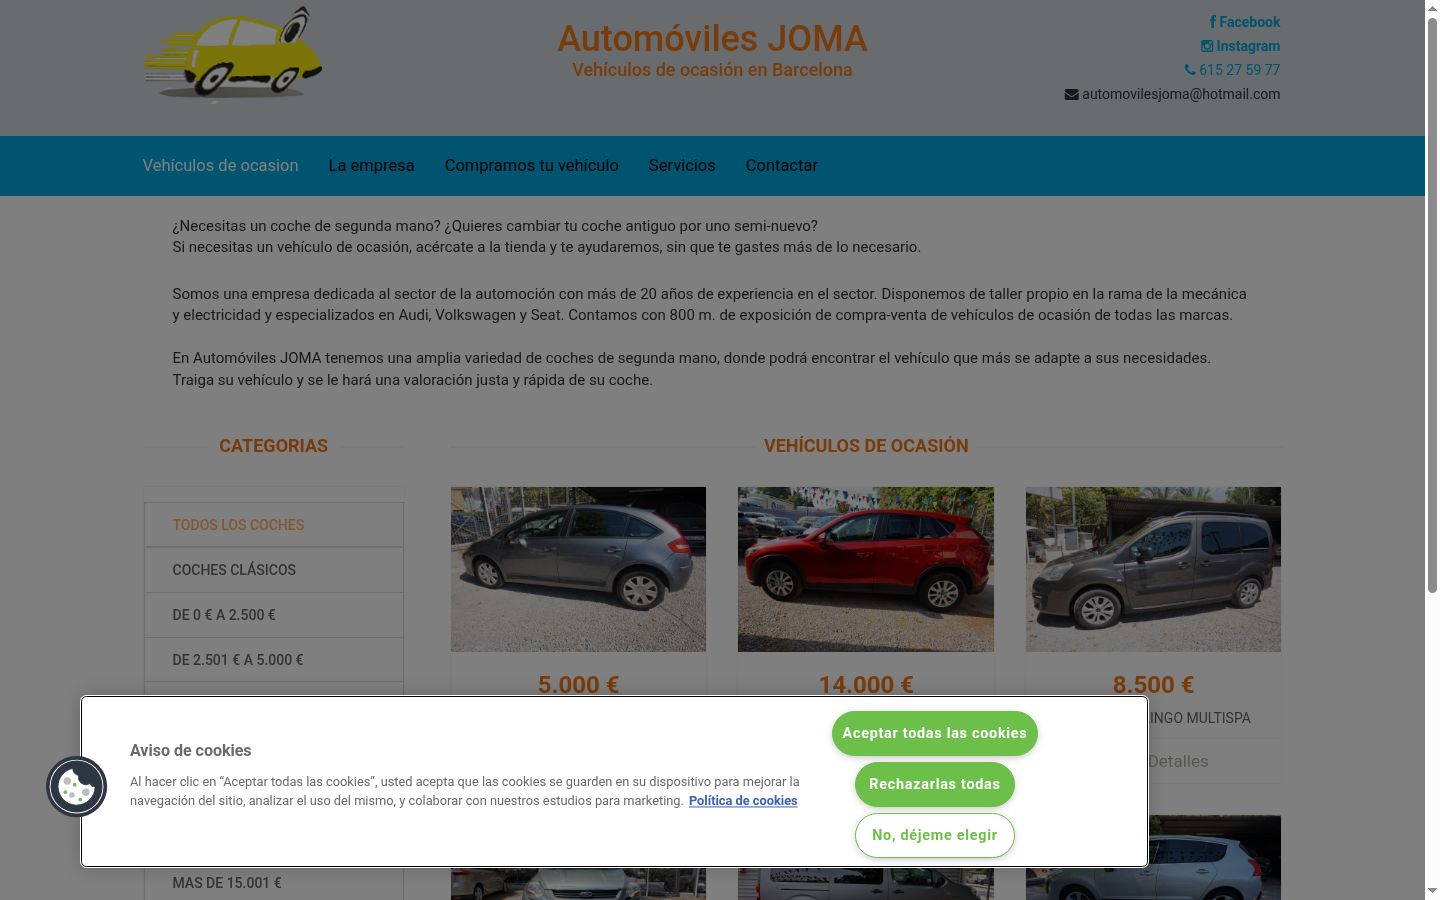Screen dimensions: 1440x900
Task: Click Vehículos de ocasión en Barcelona subtitle
Action: click(x=712, y=70)
